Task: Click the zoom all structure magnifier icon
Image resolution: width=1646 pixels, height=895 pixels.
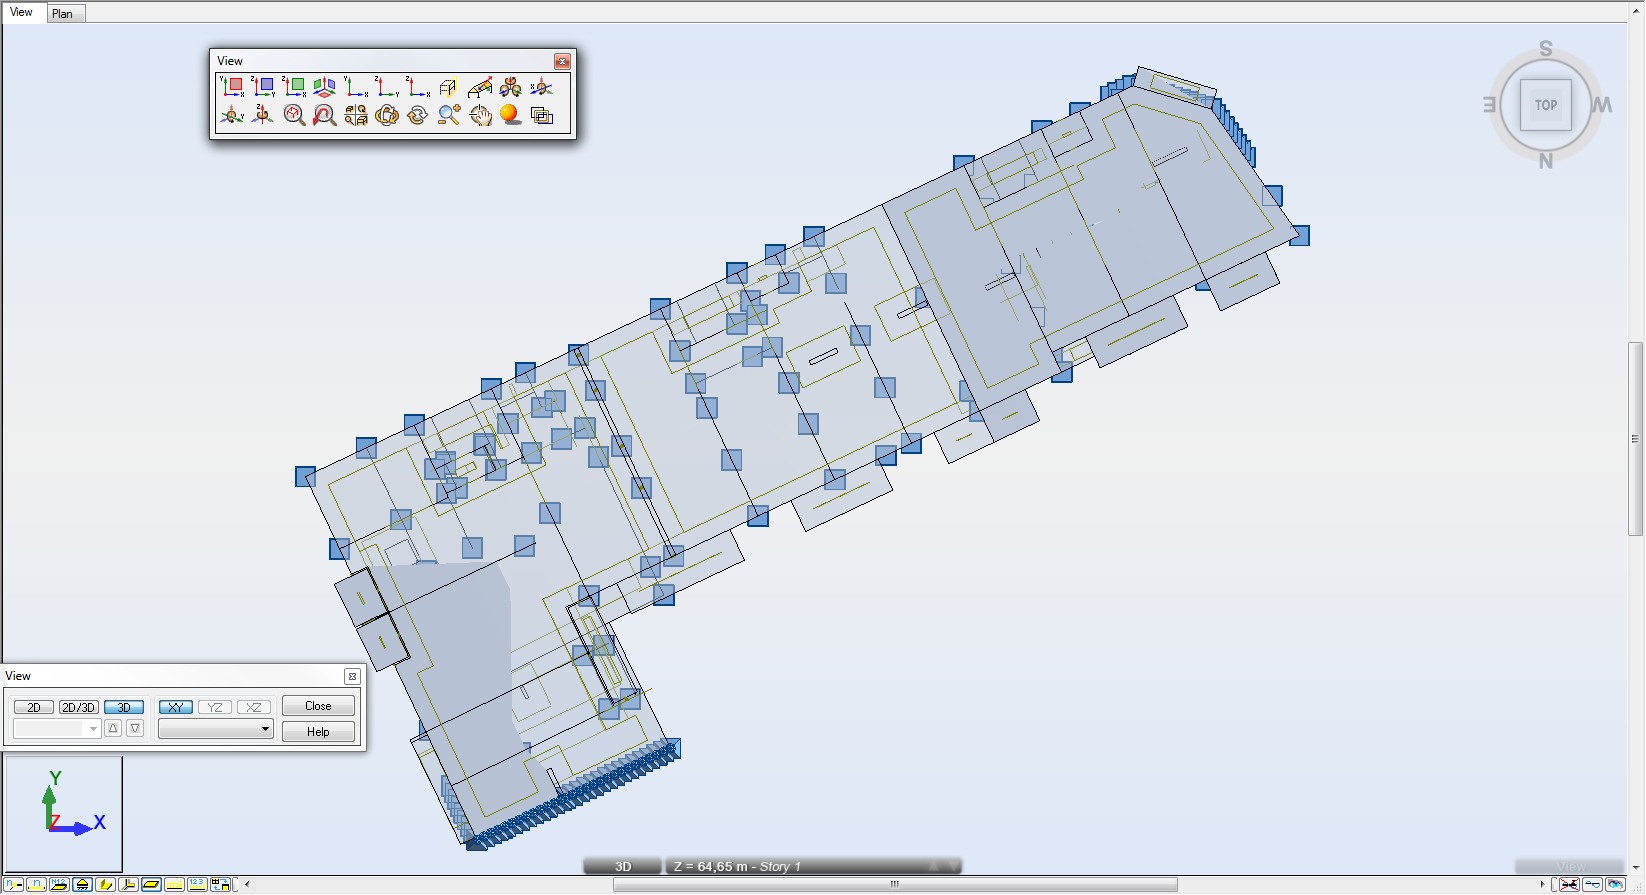Action: (x=294, y=115)
